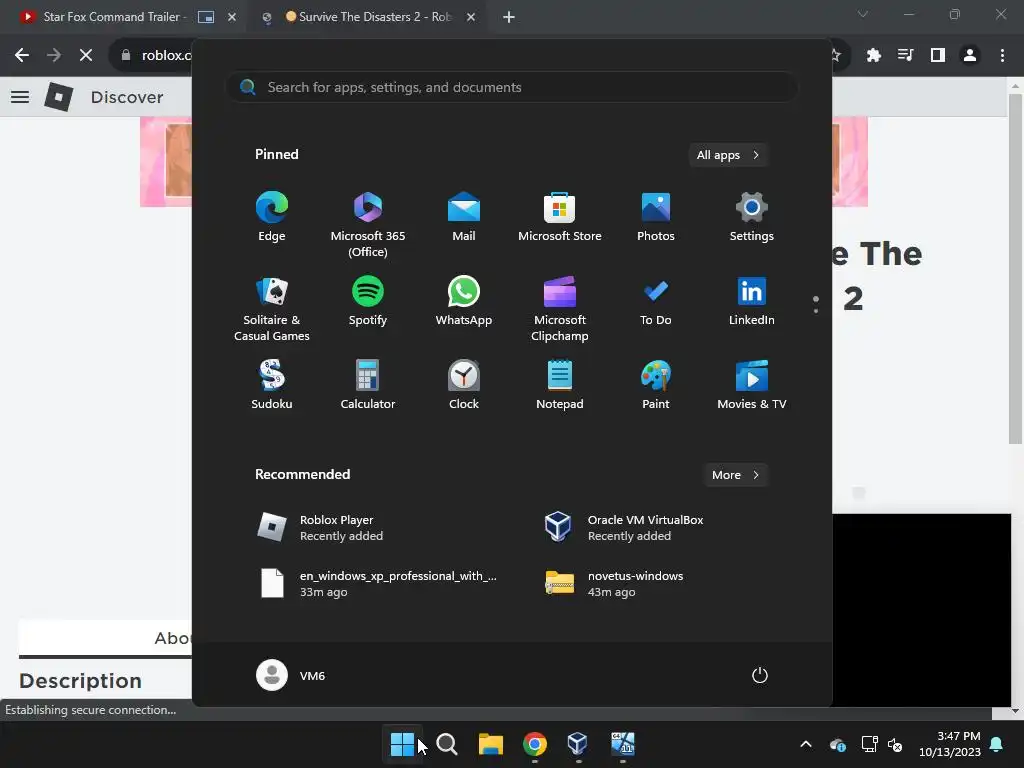Go back in Chrome

point(22,56)
